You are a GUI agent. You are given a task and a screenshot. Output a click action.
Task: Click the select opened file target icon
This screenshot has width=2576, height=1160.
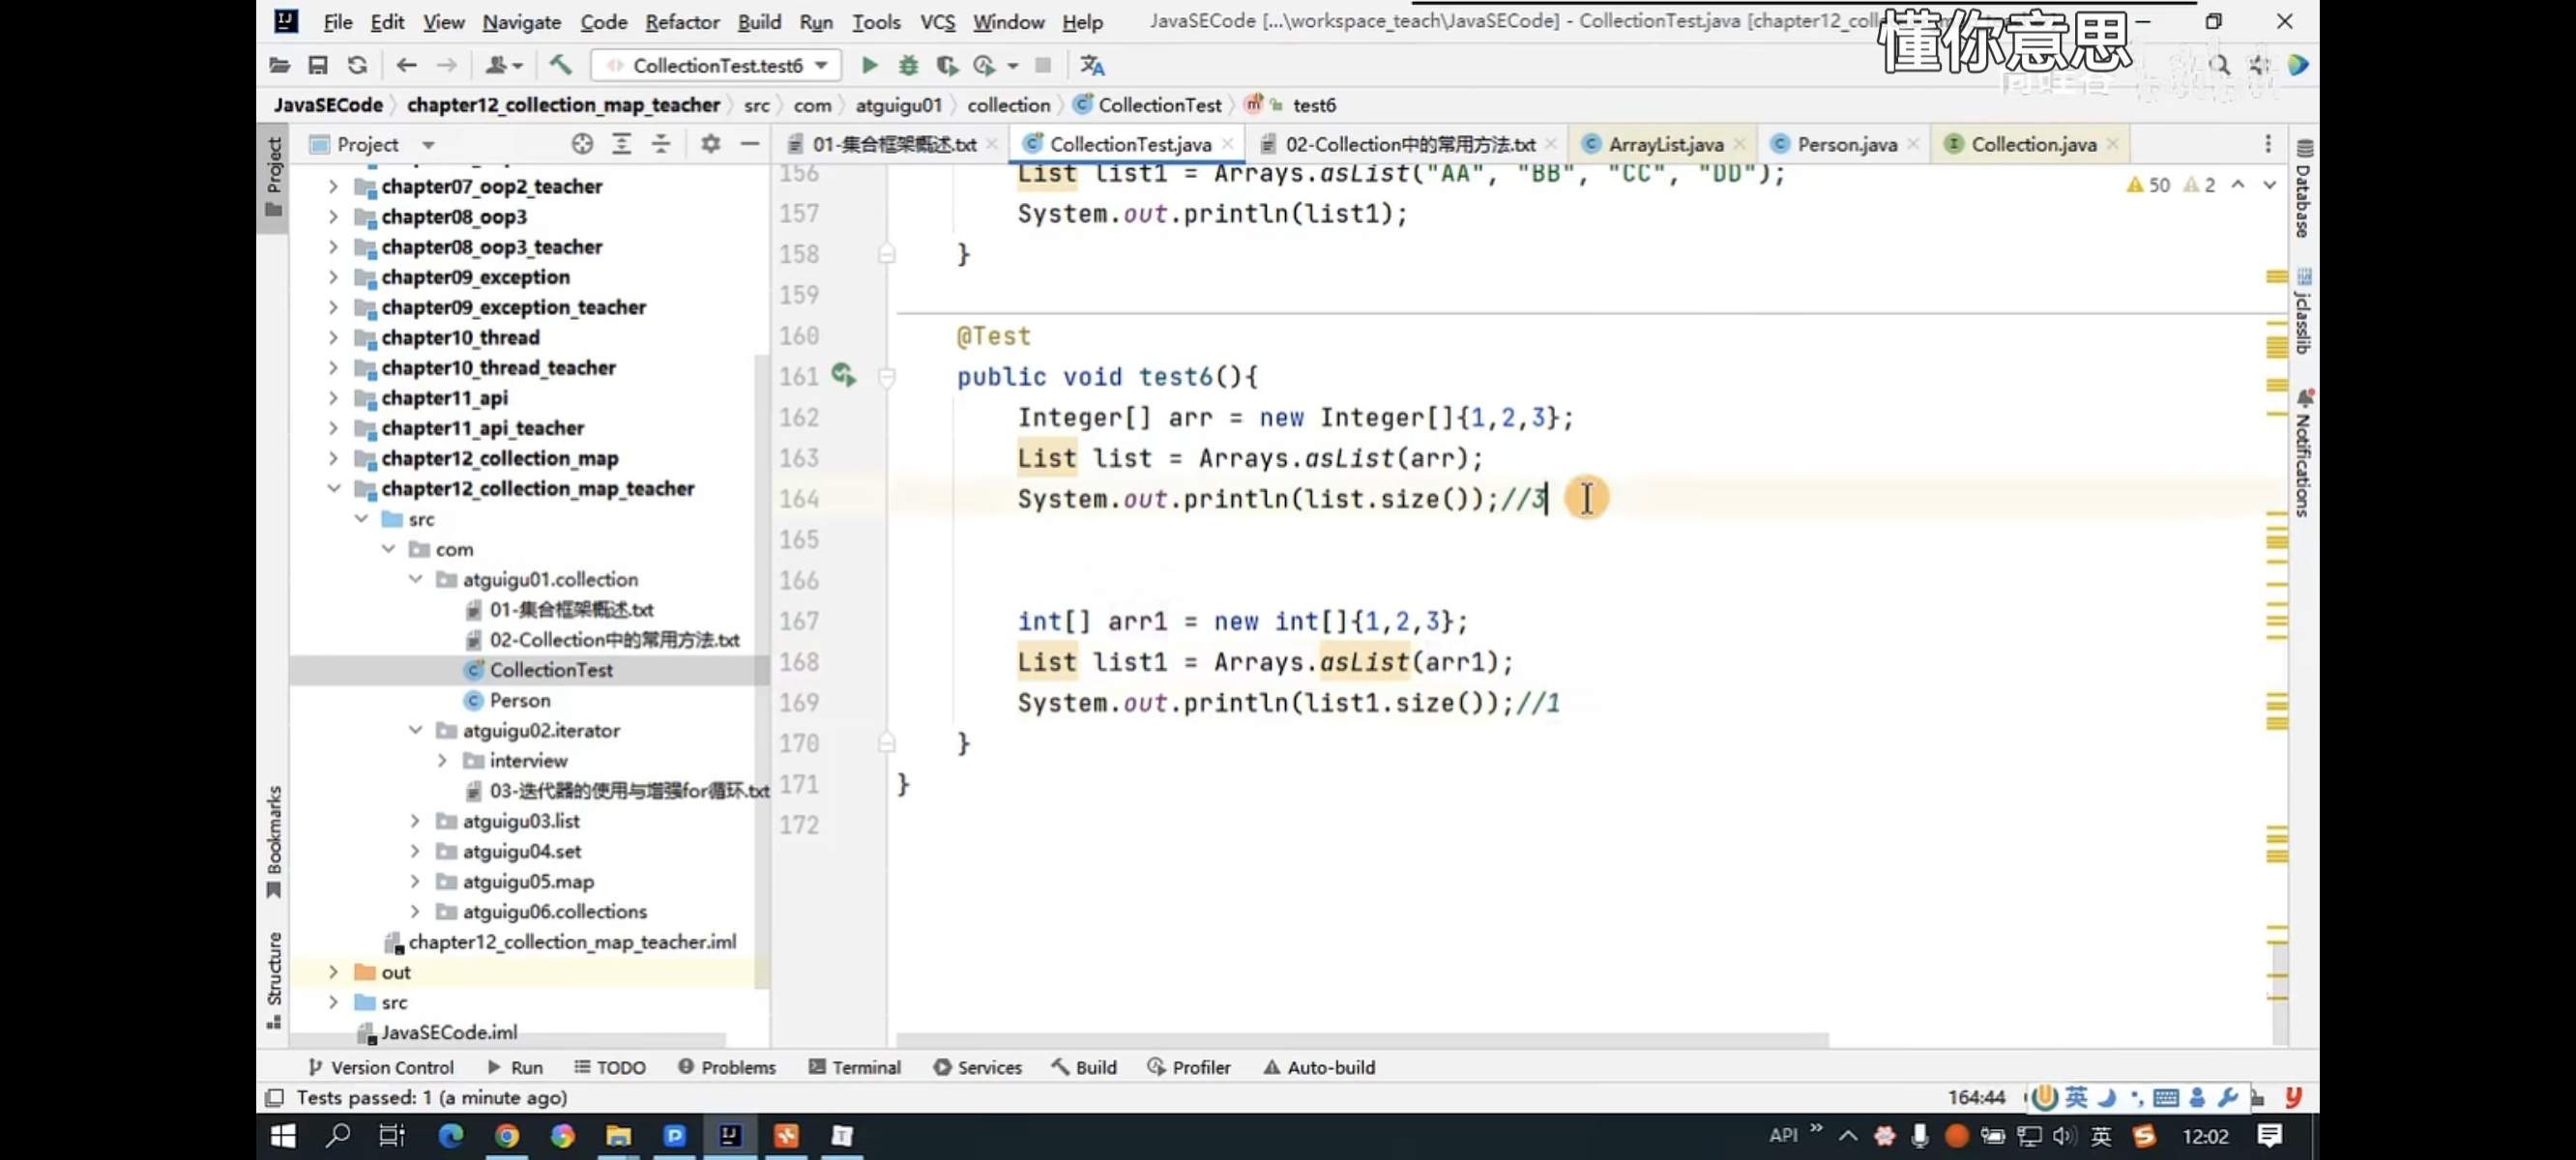pos(582,144)
